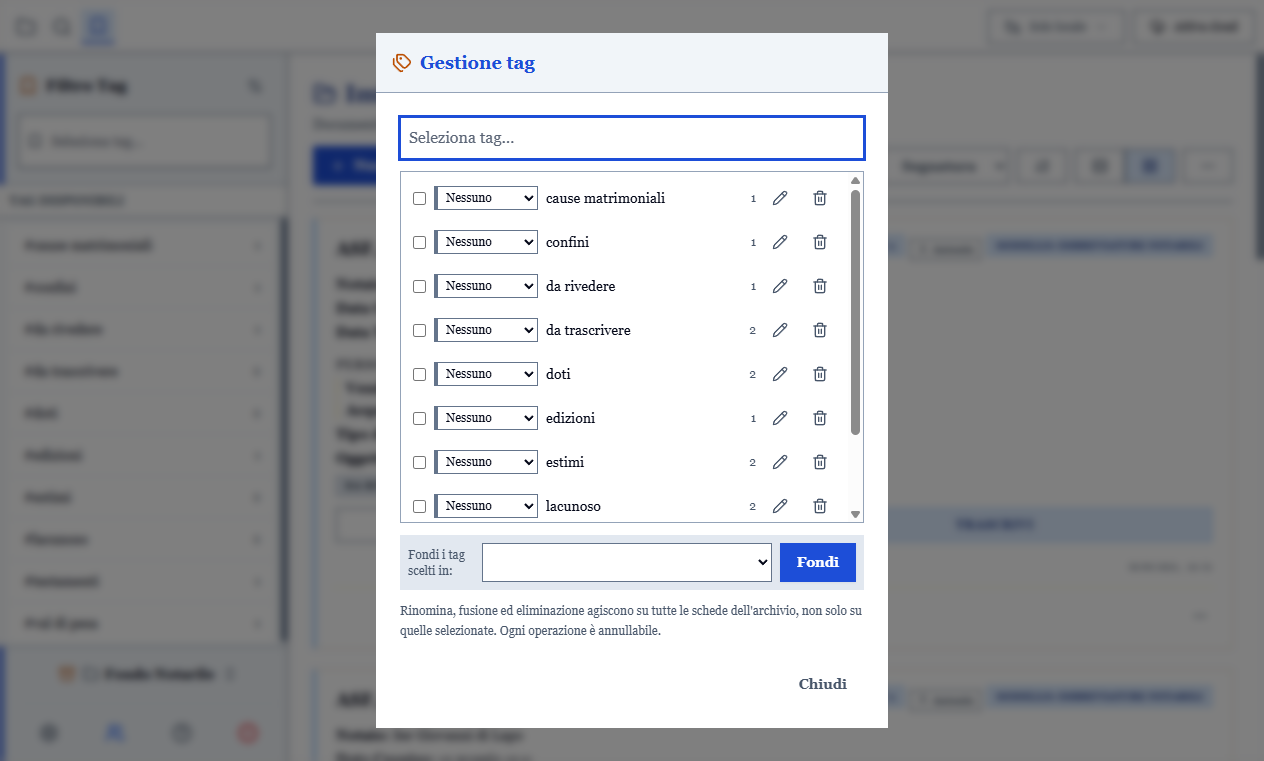This screenshot has width=1264, height=761.
Task: Select the 'estimi' tag checkbox
Action: coord(419,462)
